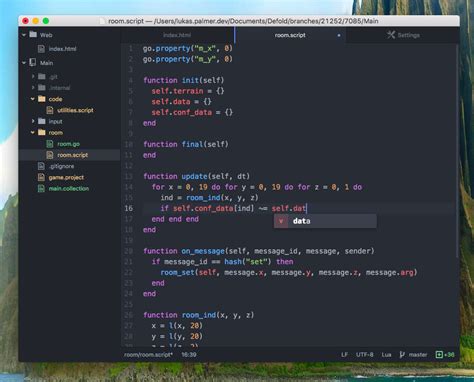Click the editor vertical scrollbar
This screenshot has height=382, width=474.
(457, 150)
